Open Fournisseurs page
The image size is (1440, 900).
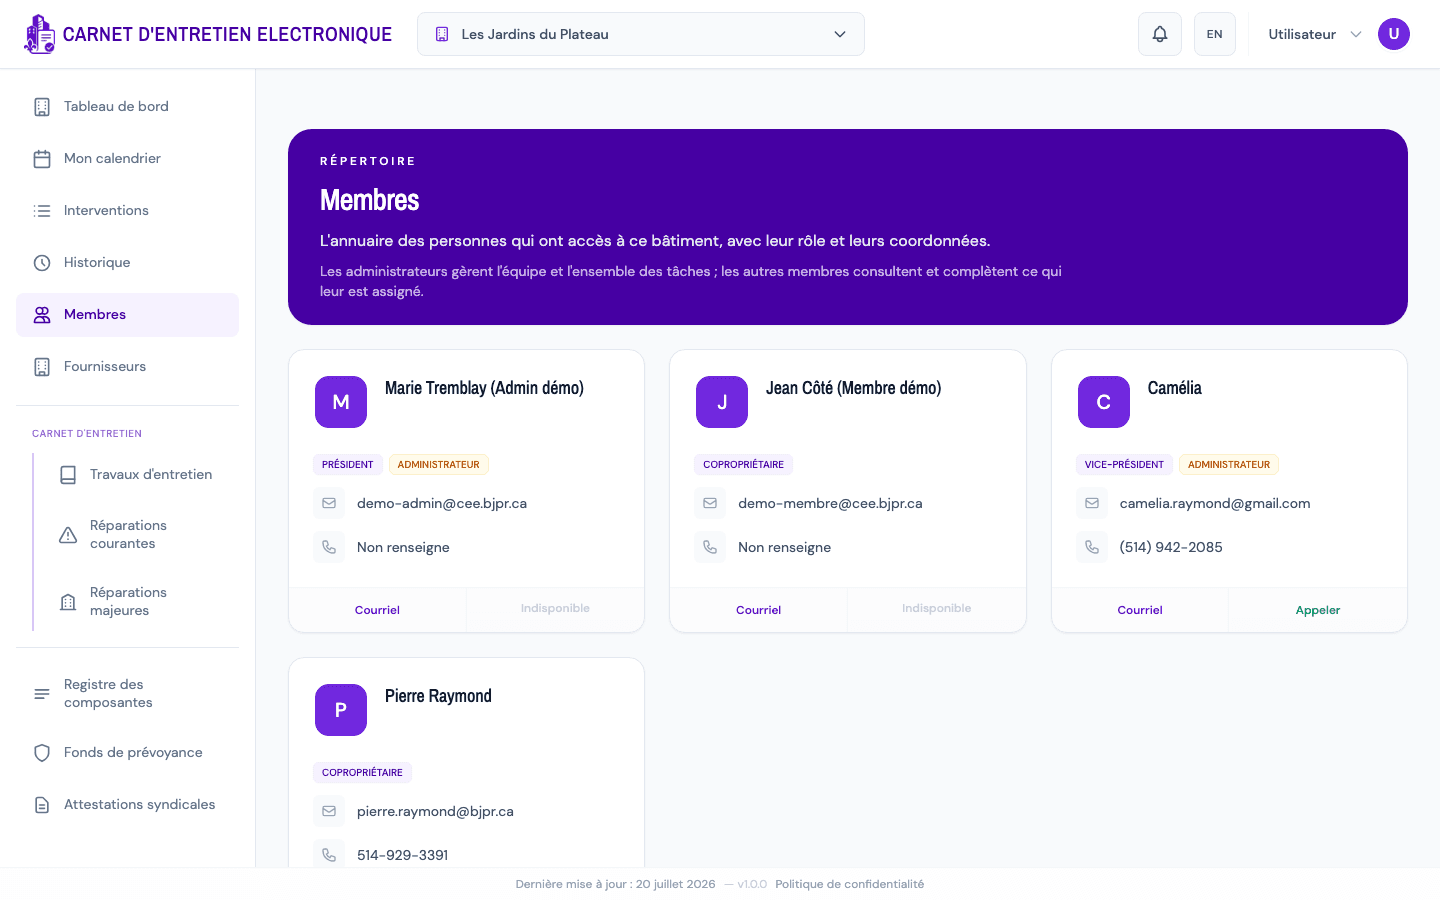click(x=127, y=367)
